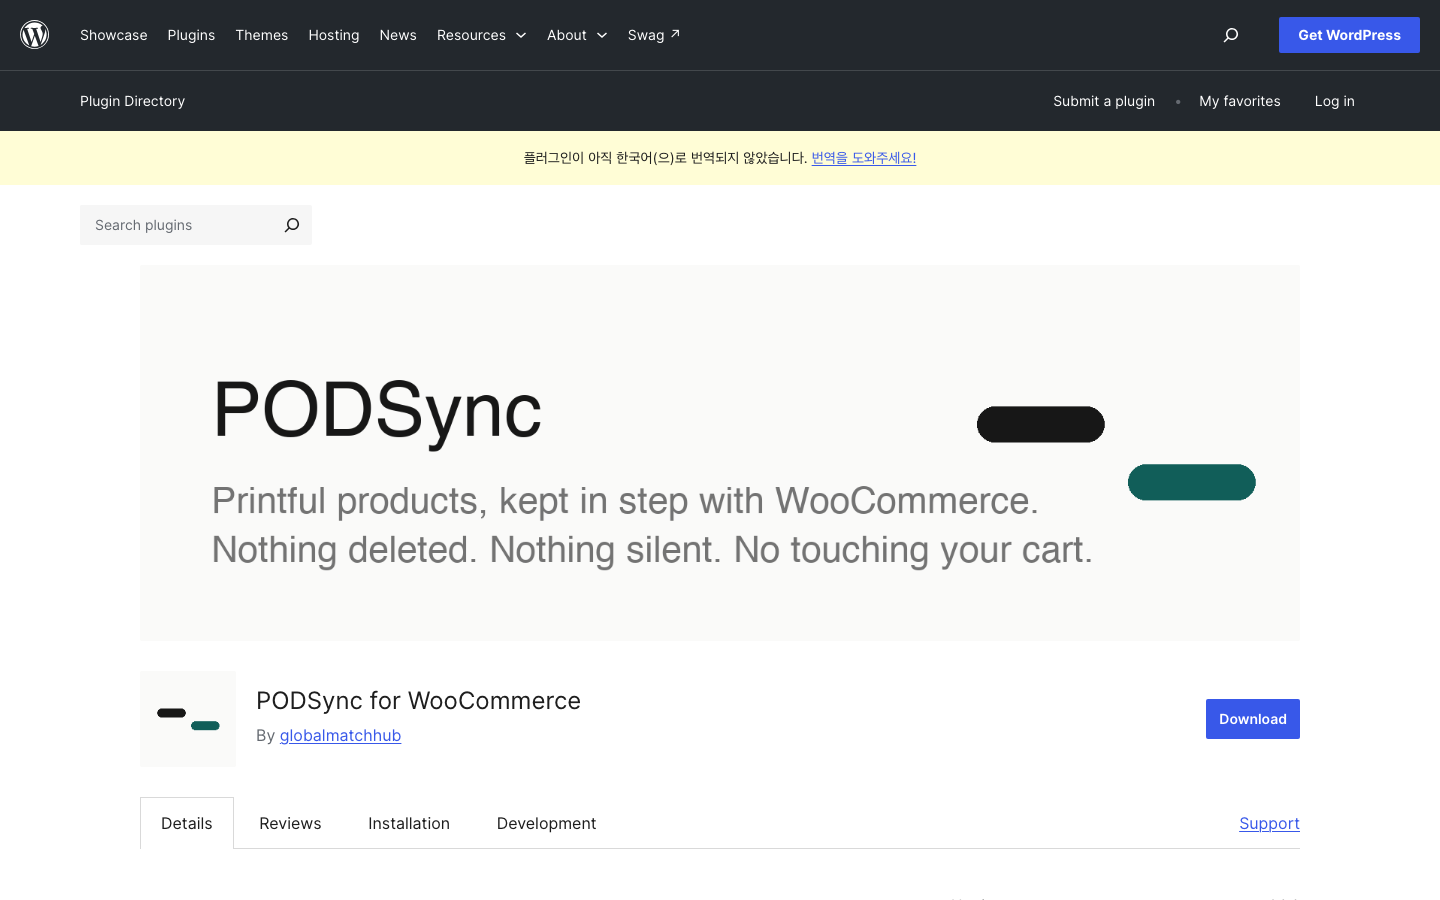Open News in top navigation
The width and height of the screenshot is (1440, 900).
(x=398, y=35)
